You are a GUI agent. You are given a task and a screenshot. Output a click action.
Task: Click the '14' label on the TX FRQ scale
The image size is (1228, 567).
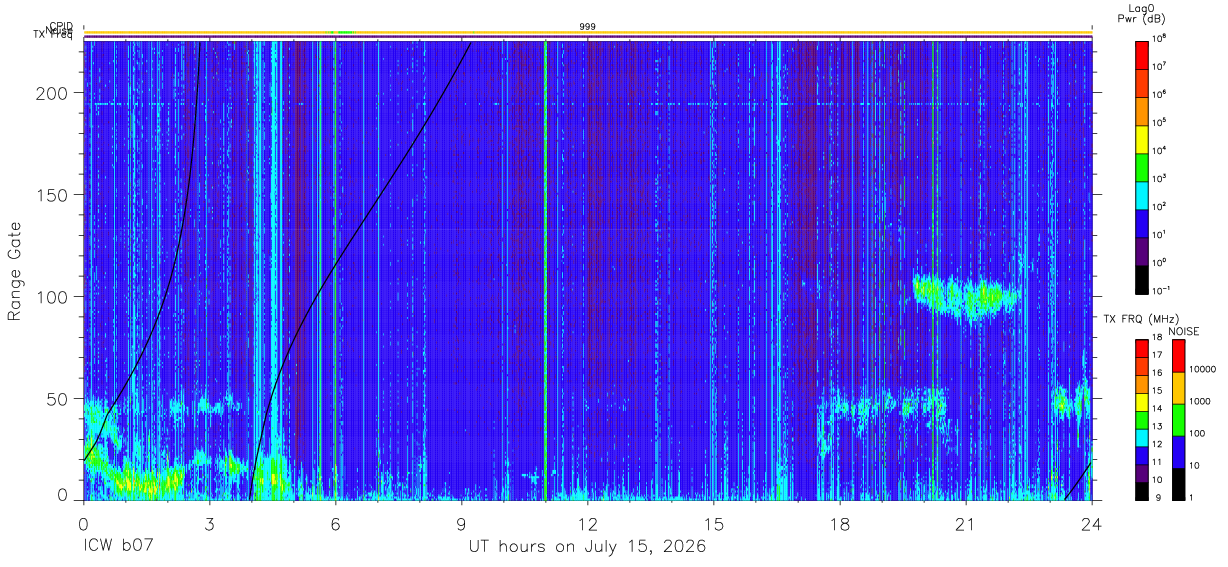point(1157,409)
